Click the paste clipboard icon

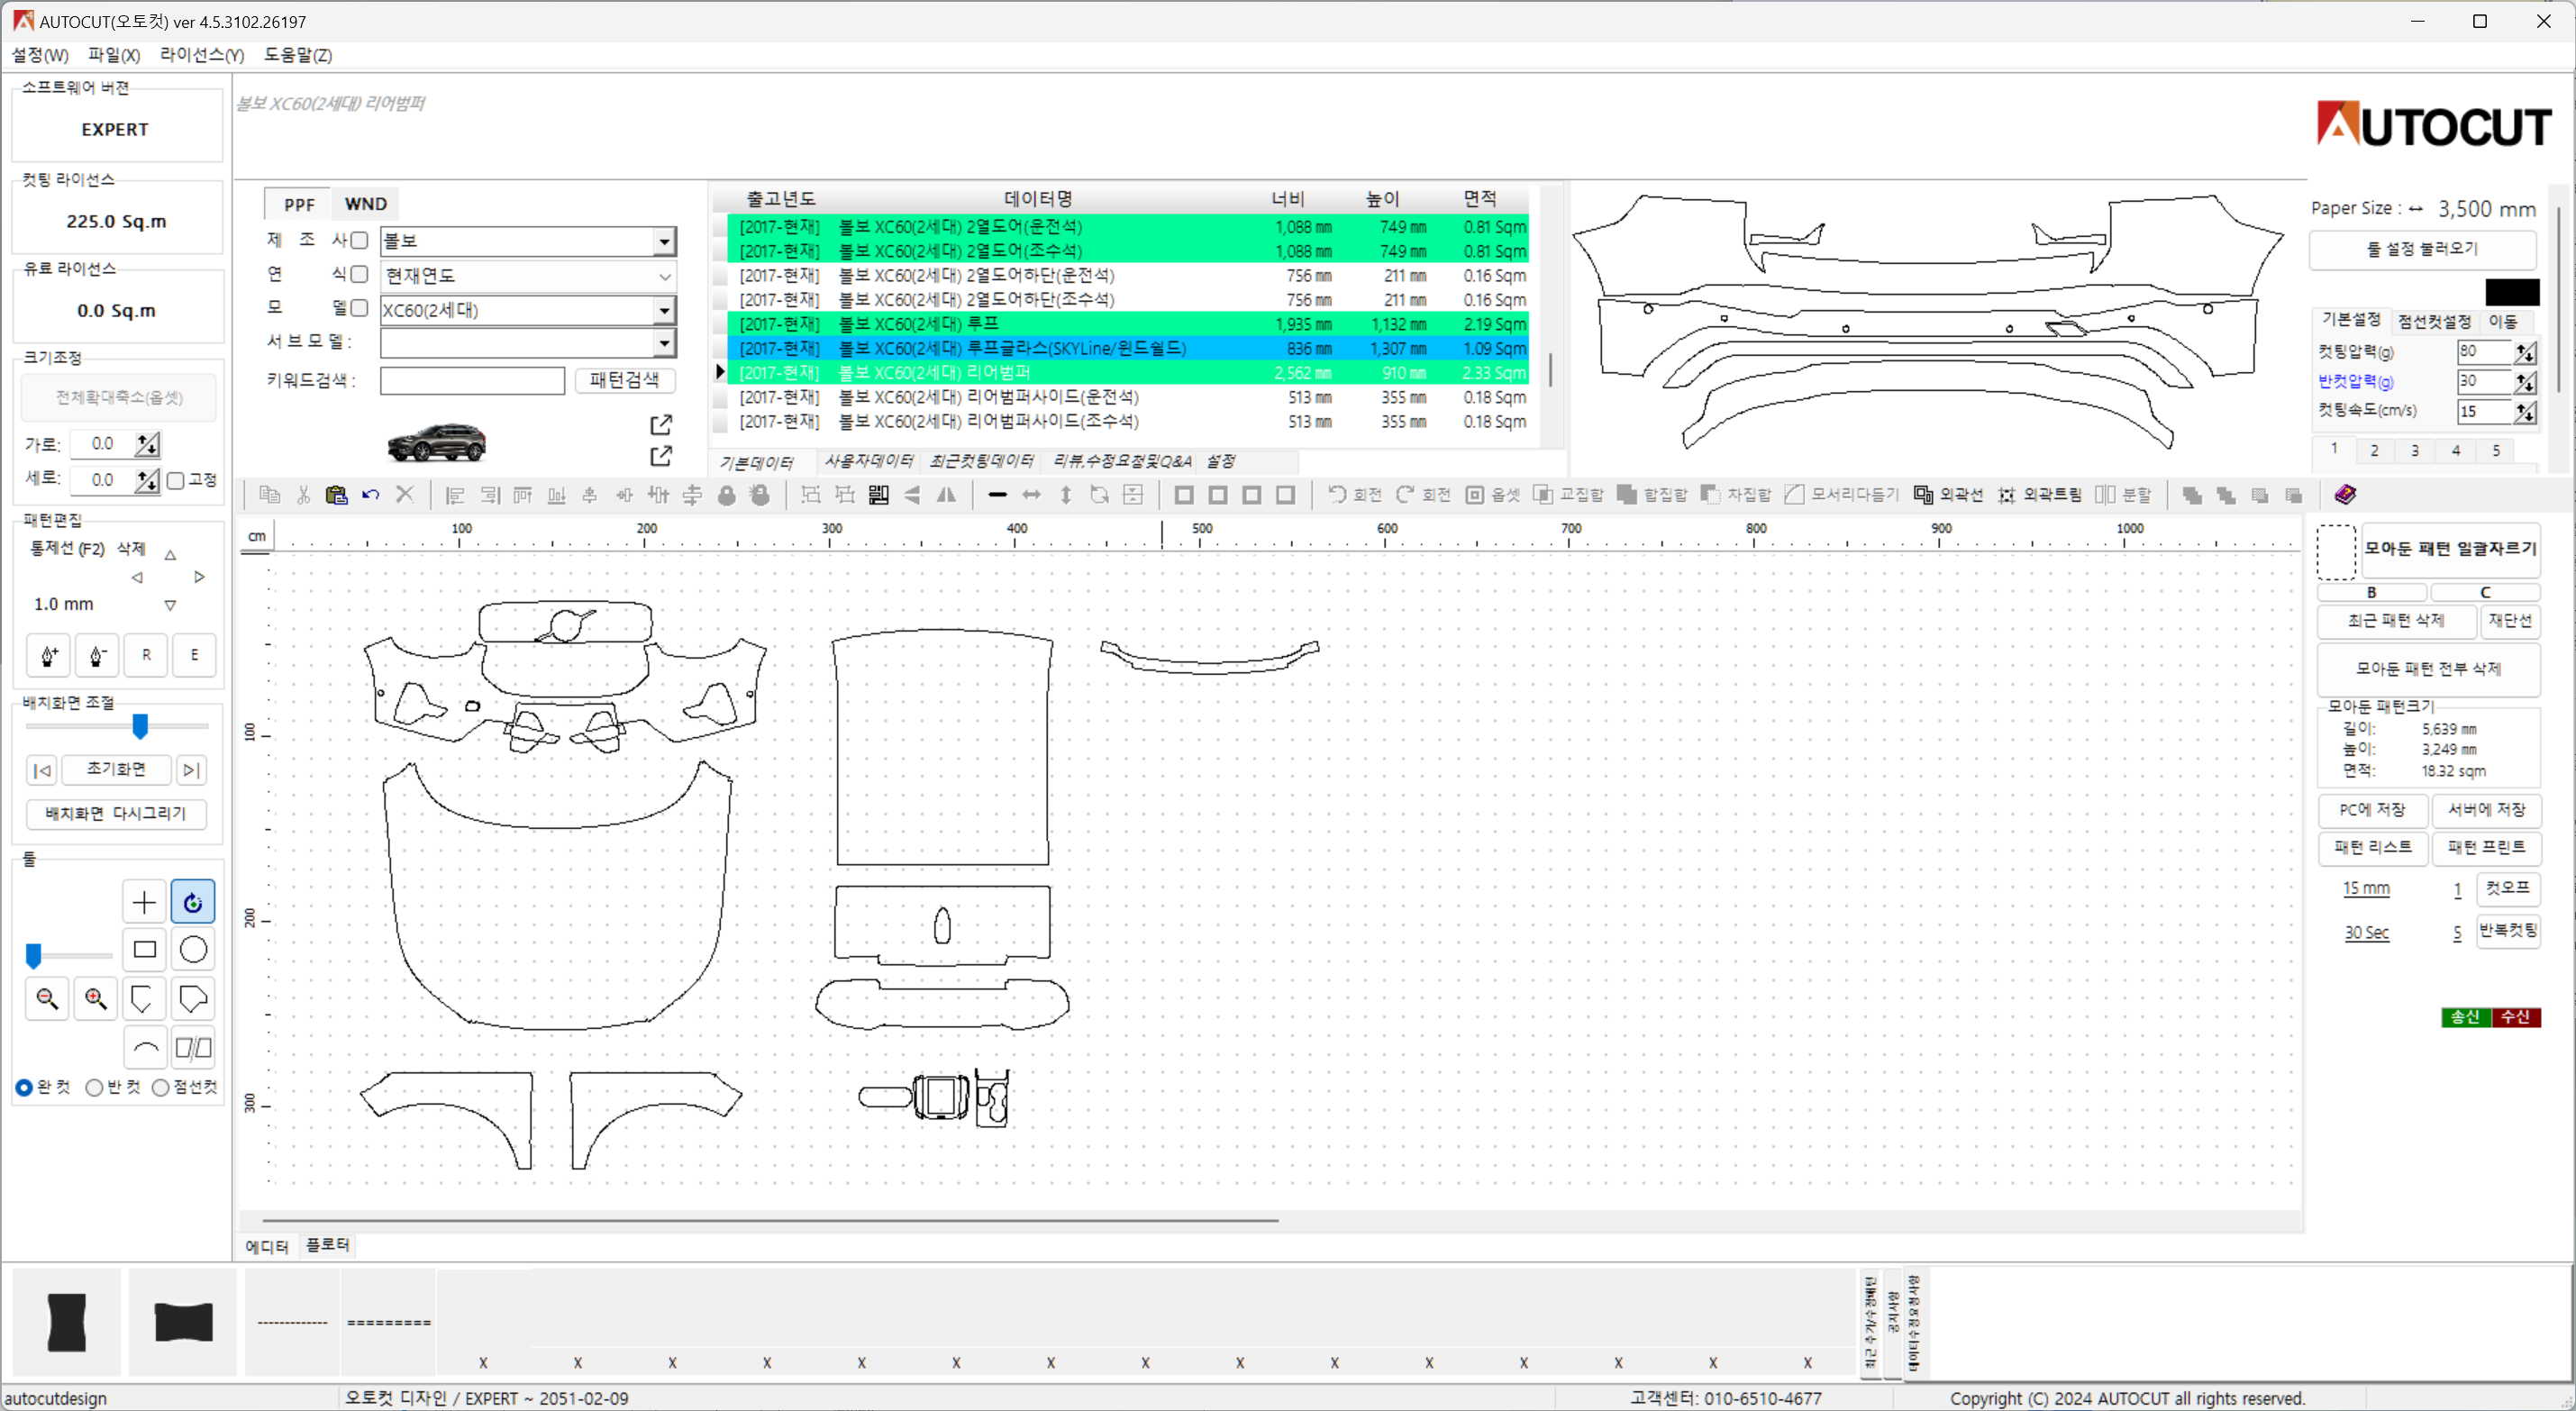(x=337, y=495)
